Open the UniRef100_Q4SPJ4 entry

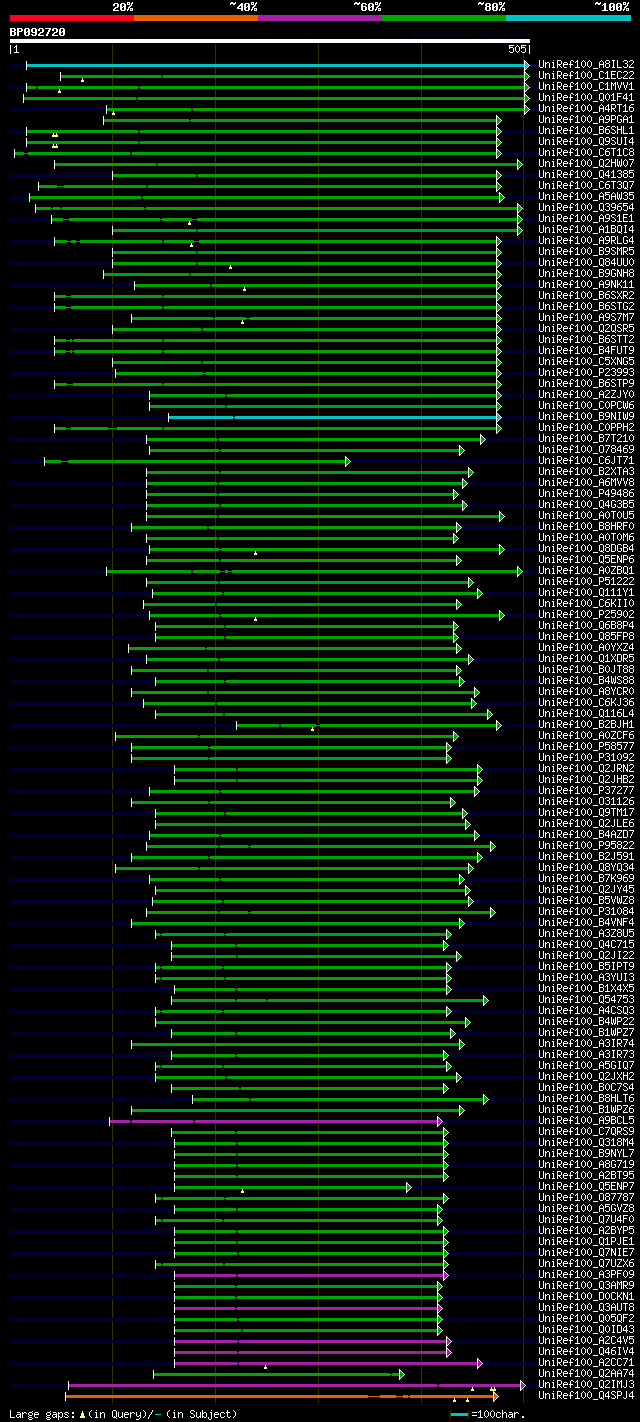[x=586, y=1395]
